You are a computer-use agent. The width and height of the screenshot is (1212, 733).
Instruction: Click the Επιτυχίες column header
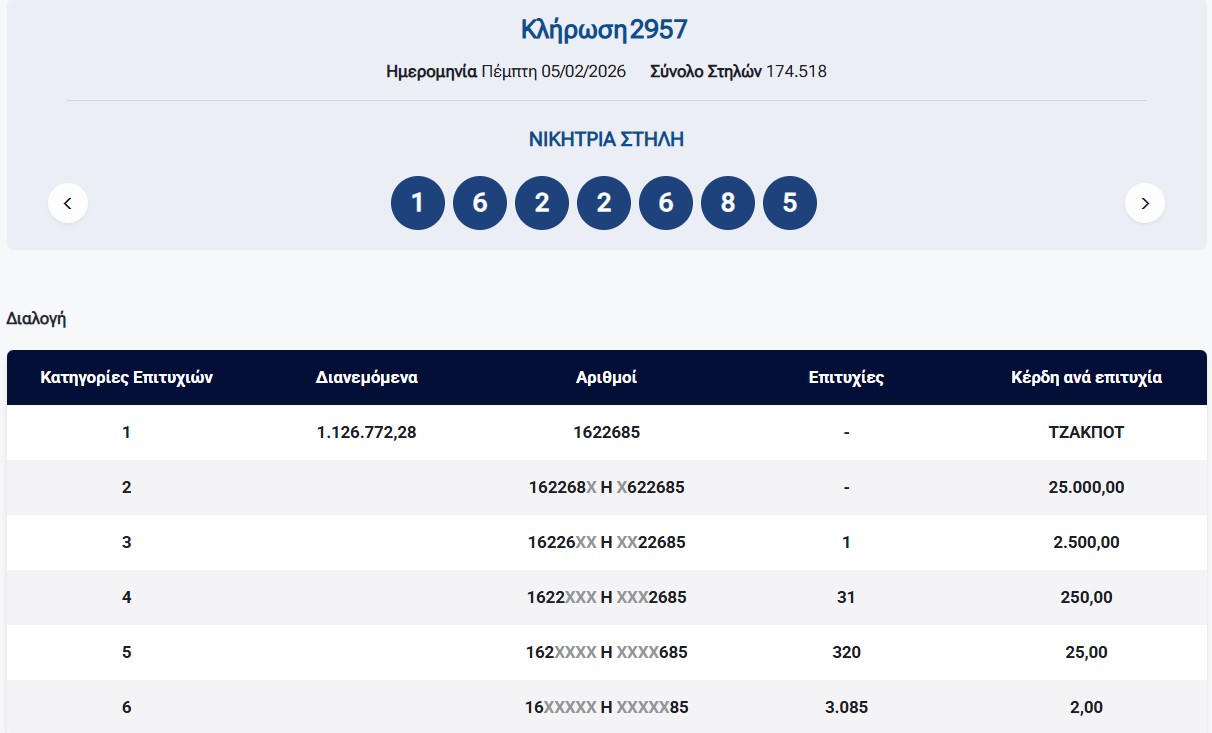pos(846,378)
